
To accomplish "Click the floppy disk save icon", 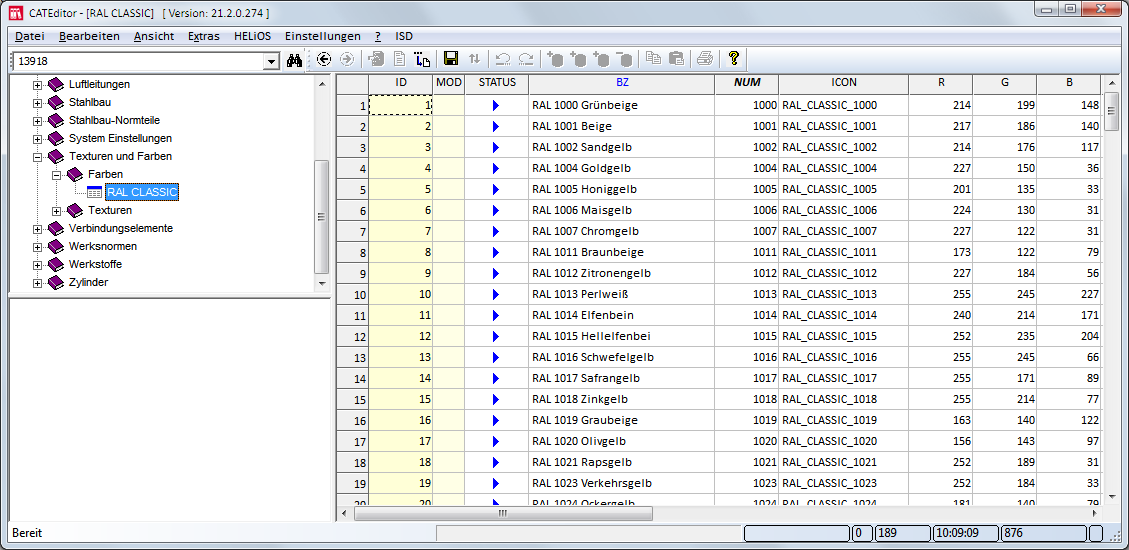I will click(x=451, y=60).
